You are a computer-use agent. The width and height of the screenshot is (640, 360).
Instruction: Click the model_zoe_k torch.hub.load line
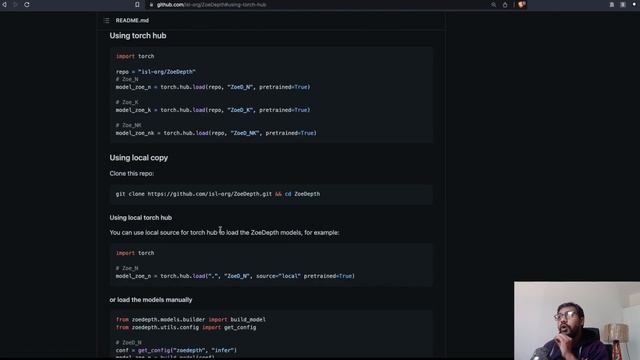click(213, 110)
